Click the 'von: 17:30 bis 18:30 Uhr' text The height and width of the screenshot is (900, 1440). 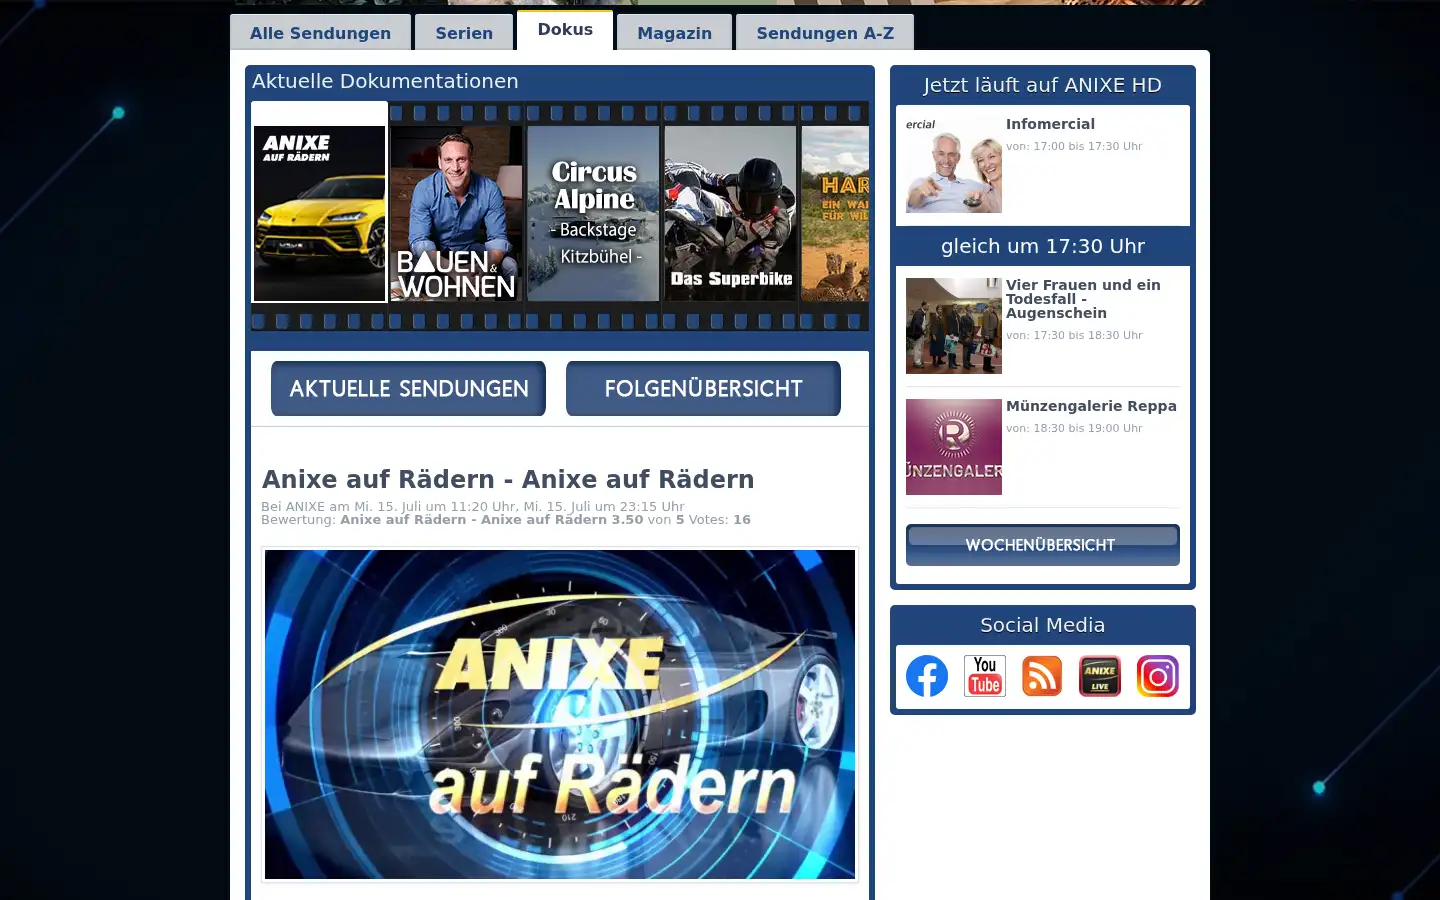point(1074,335)
